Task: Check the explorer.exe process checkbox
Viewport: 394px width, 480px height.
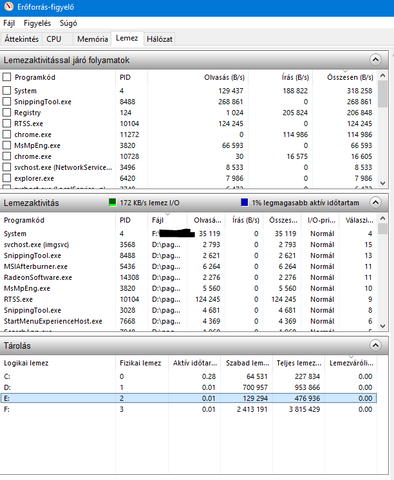Action: pyautogui.click(x=7, y=178)
